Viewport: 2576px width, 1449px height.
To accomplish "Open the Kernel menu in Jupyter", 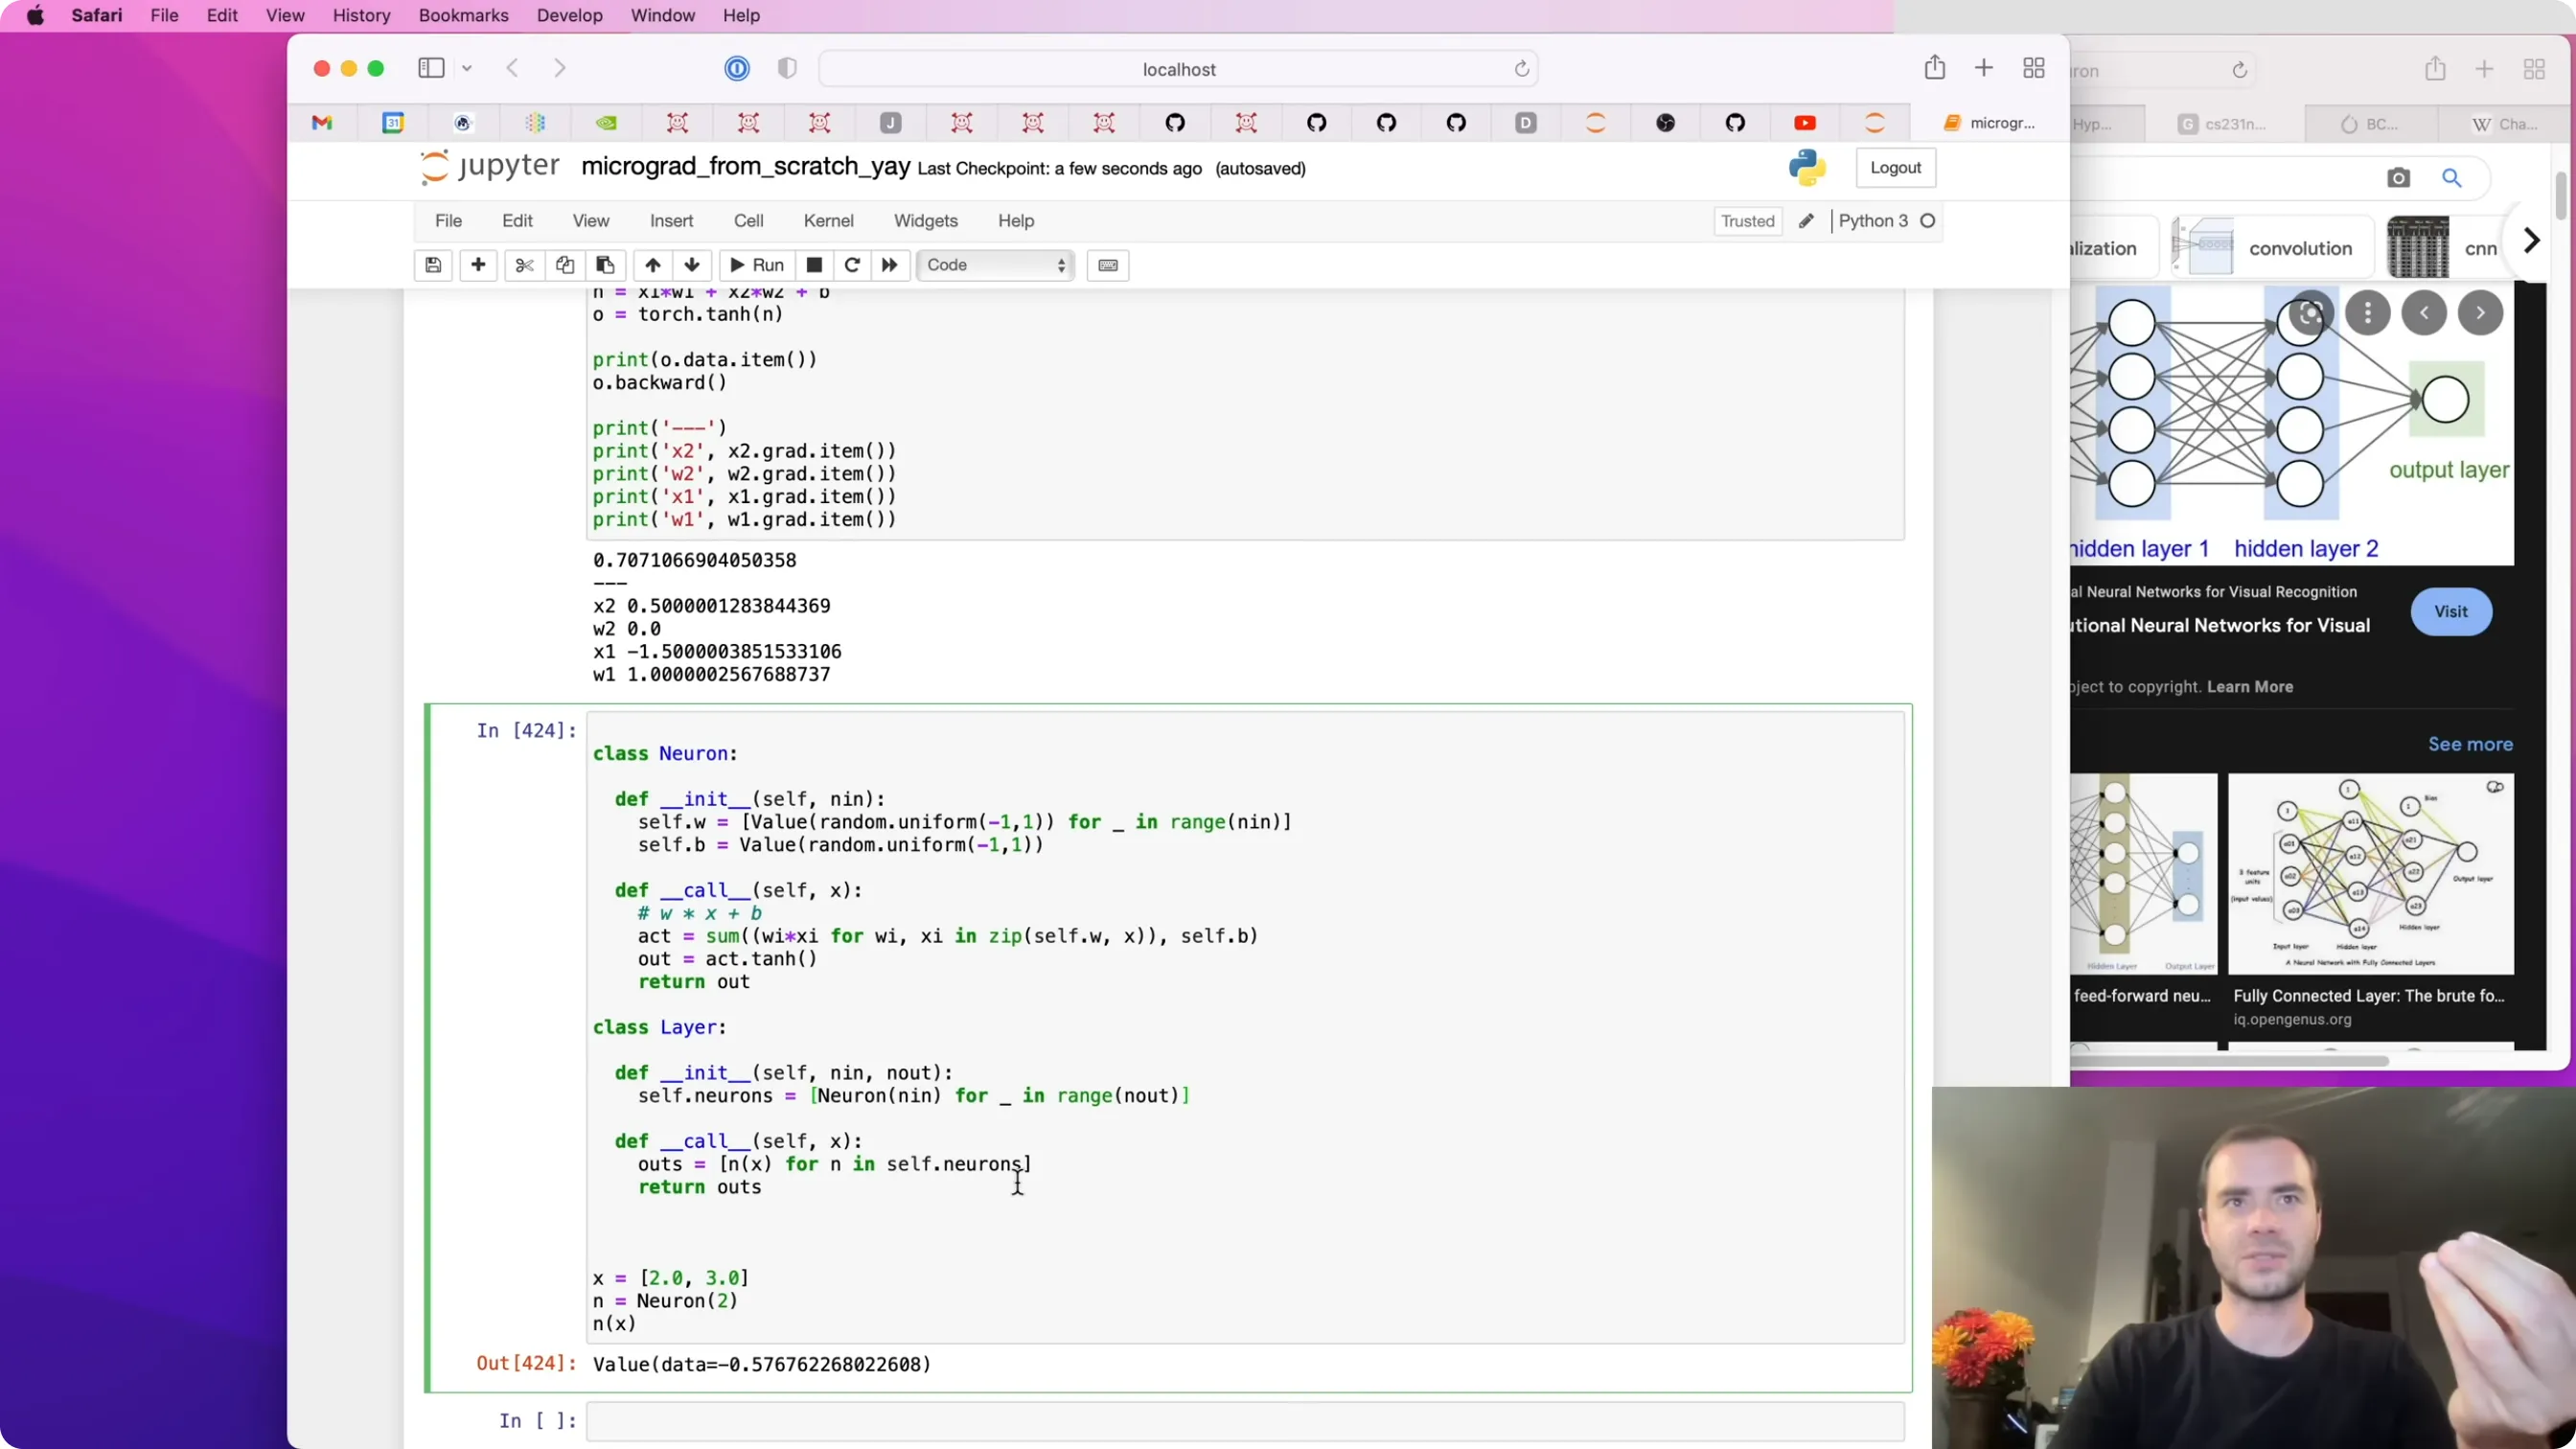I will pos(828,221).
